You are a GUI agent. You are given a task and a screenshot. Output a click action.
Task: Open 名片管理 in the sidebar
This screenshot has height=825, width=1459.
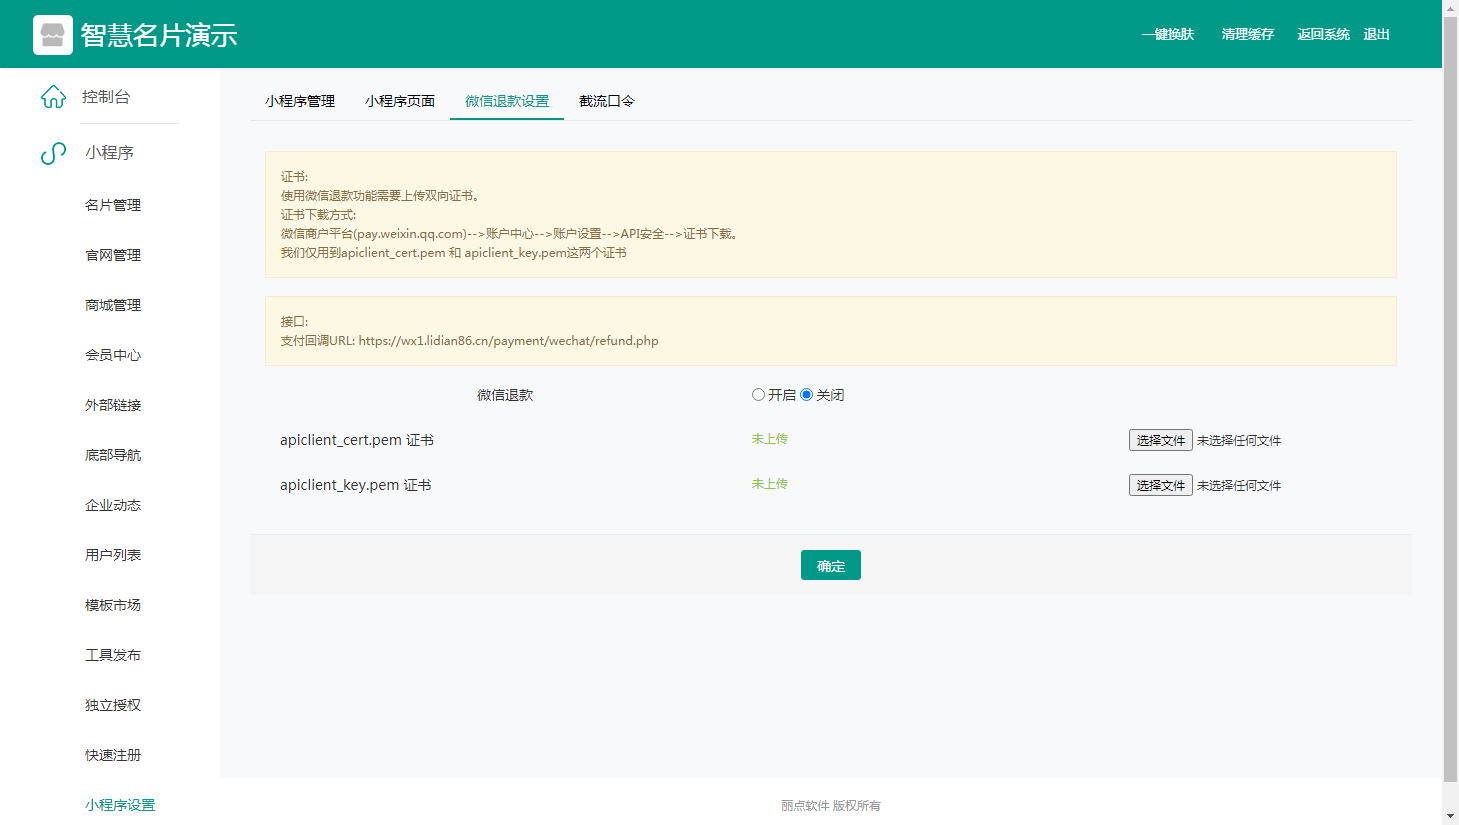point(113,205)
